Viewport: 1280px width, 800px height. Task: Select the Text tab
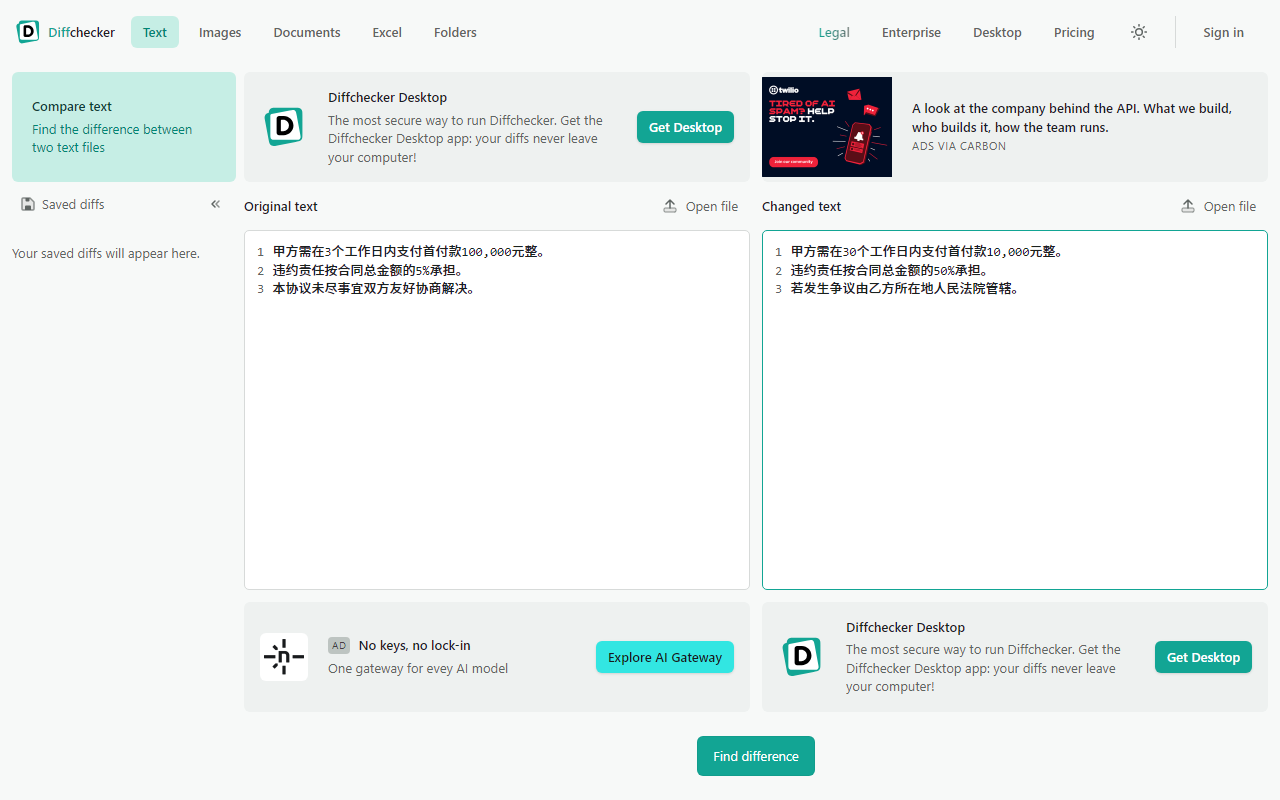155,32
